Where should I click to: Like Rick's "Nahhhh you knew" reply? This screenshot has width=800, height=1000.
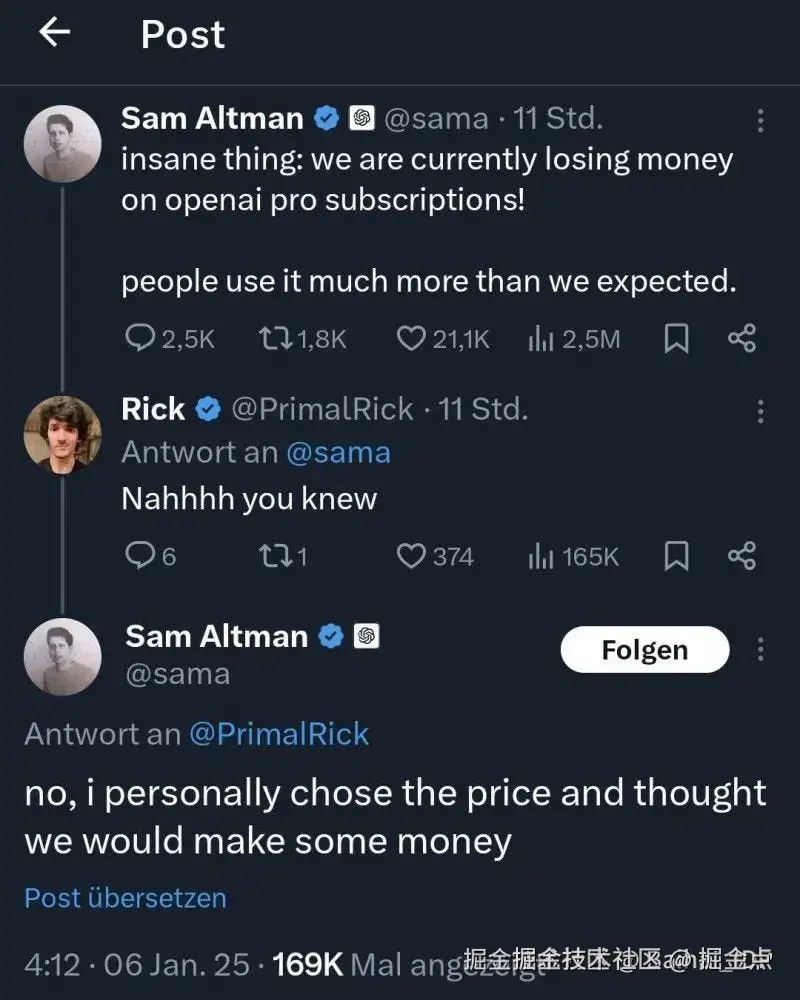[x=411, y=556]
